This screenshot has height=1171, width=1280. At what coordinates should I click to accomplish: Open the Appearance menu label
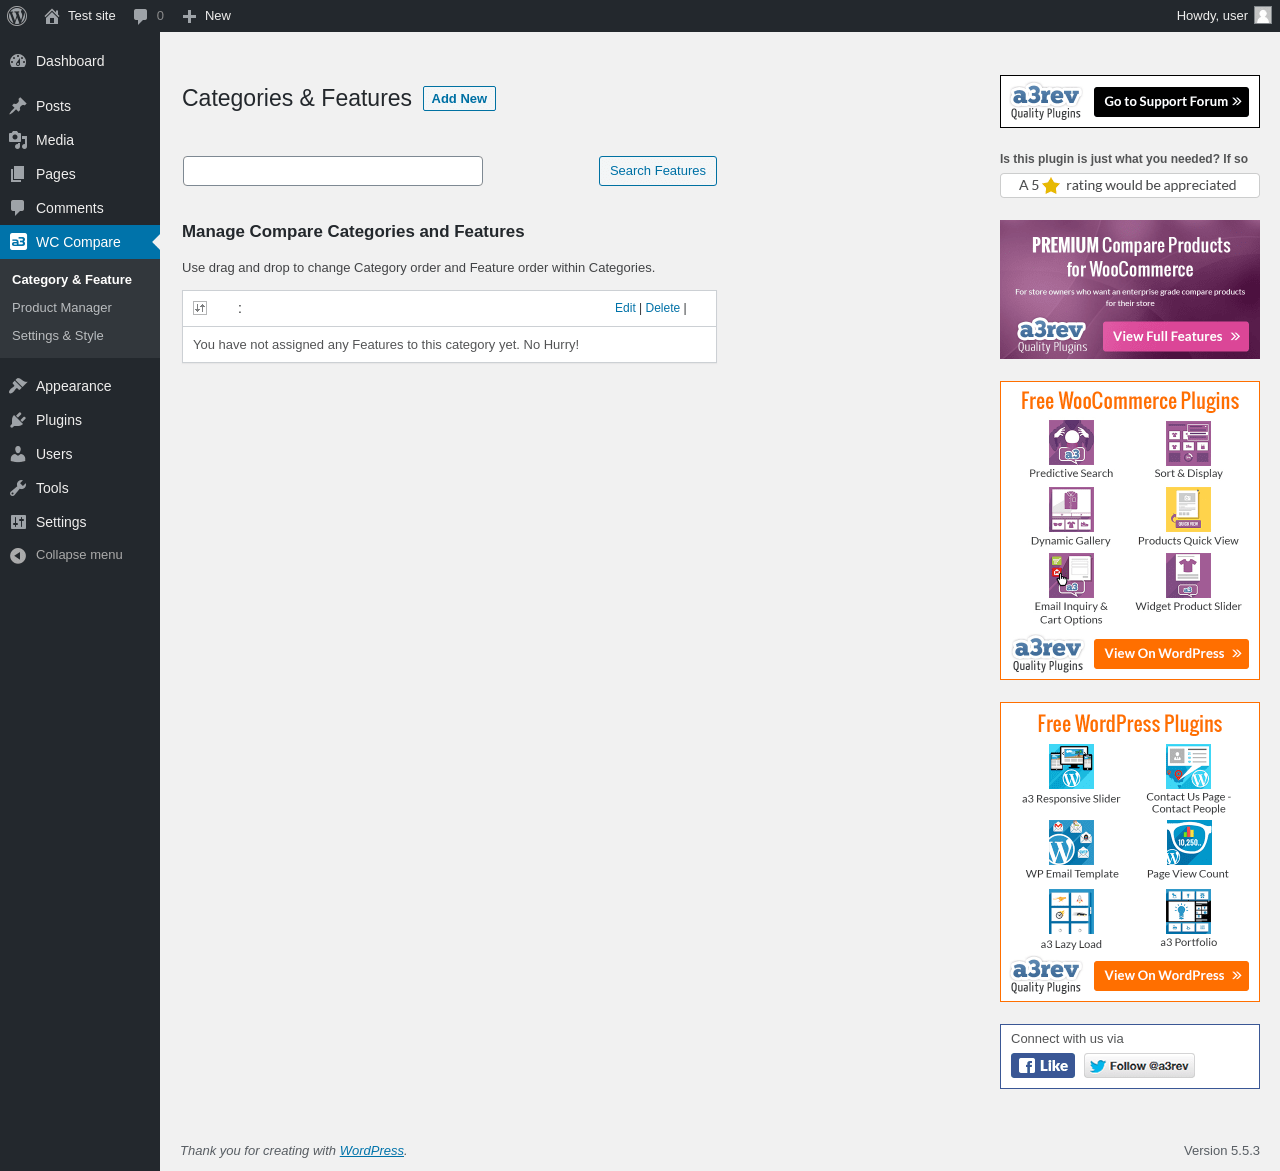coord(73,386)
